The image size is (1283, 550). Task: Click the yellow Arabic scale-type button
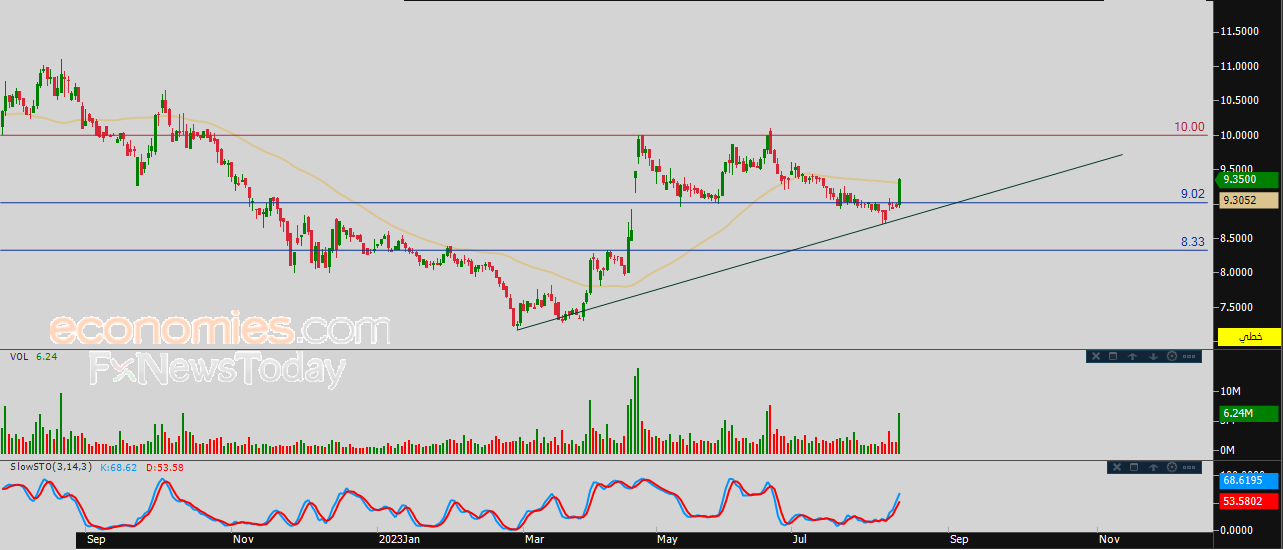[1249, 337]
